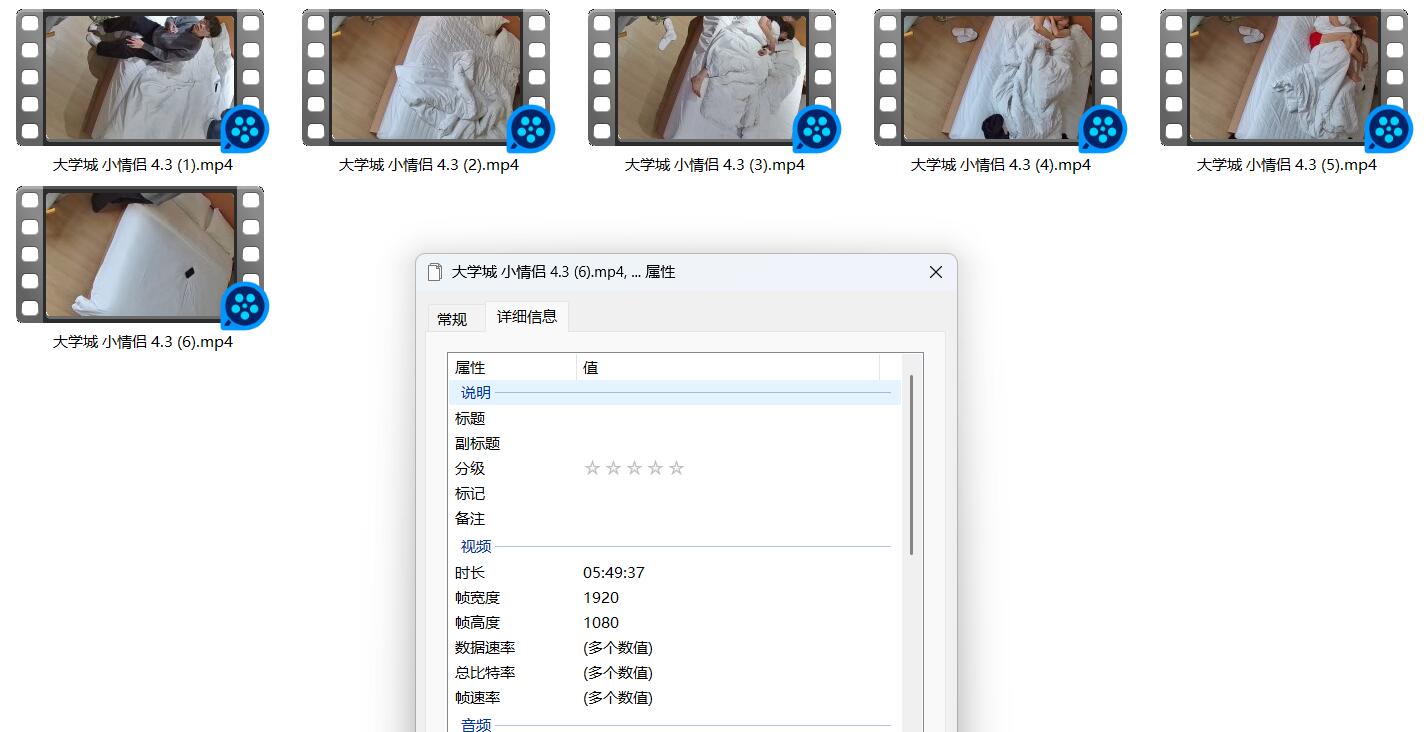Click the 属性 column header
The height and width of the screenshot is (732, 1426).
pyautogui.click(x=512, y=368)
